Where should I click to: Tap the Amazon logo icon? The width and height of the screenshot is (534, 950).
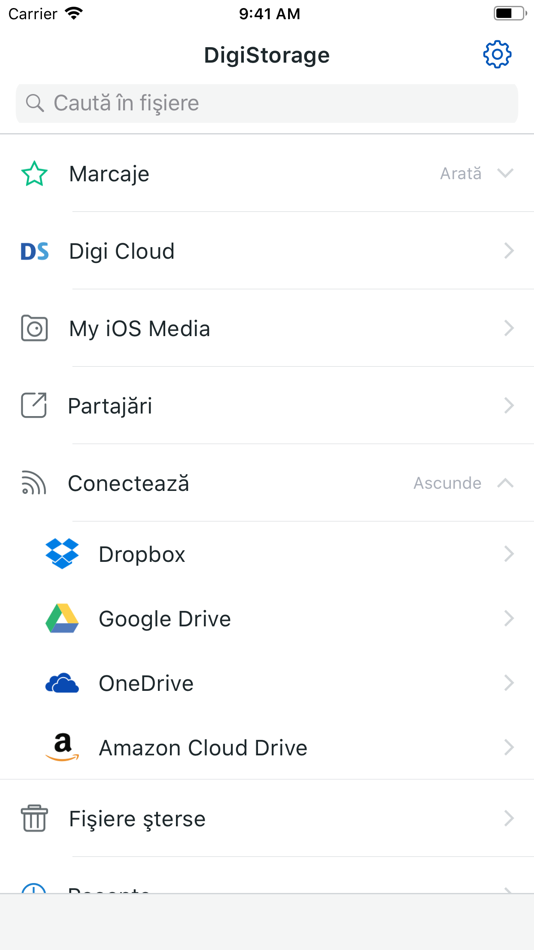62,748
